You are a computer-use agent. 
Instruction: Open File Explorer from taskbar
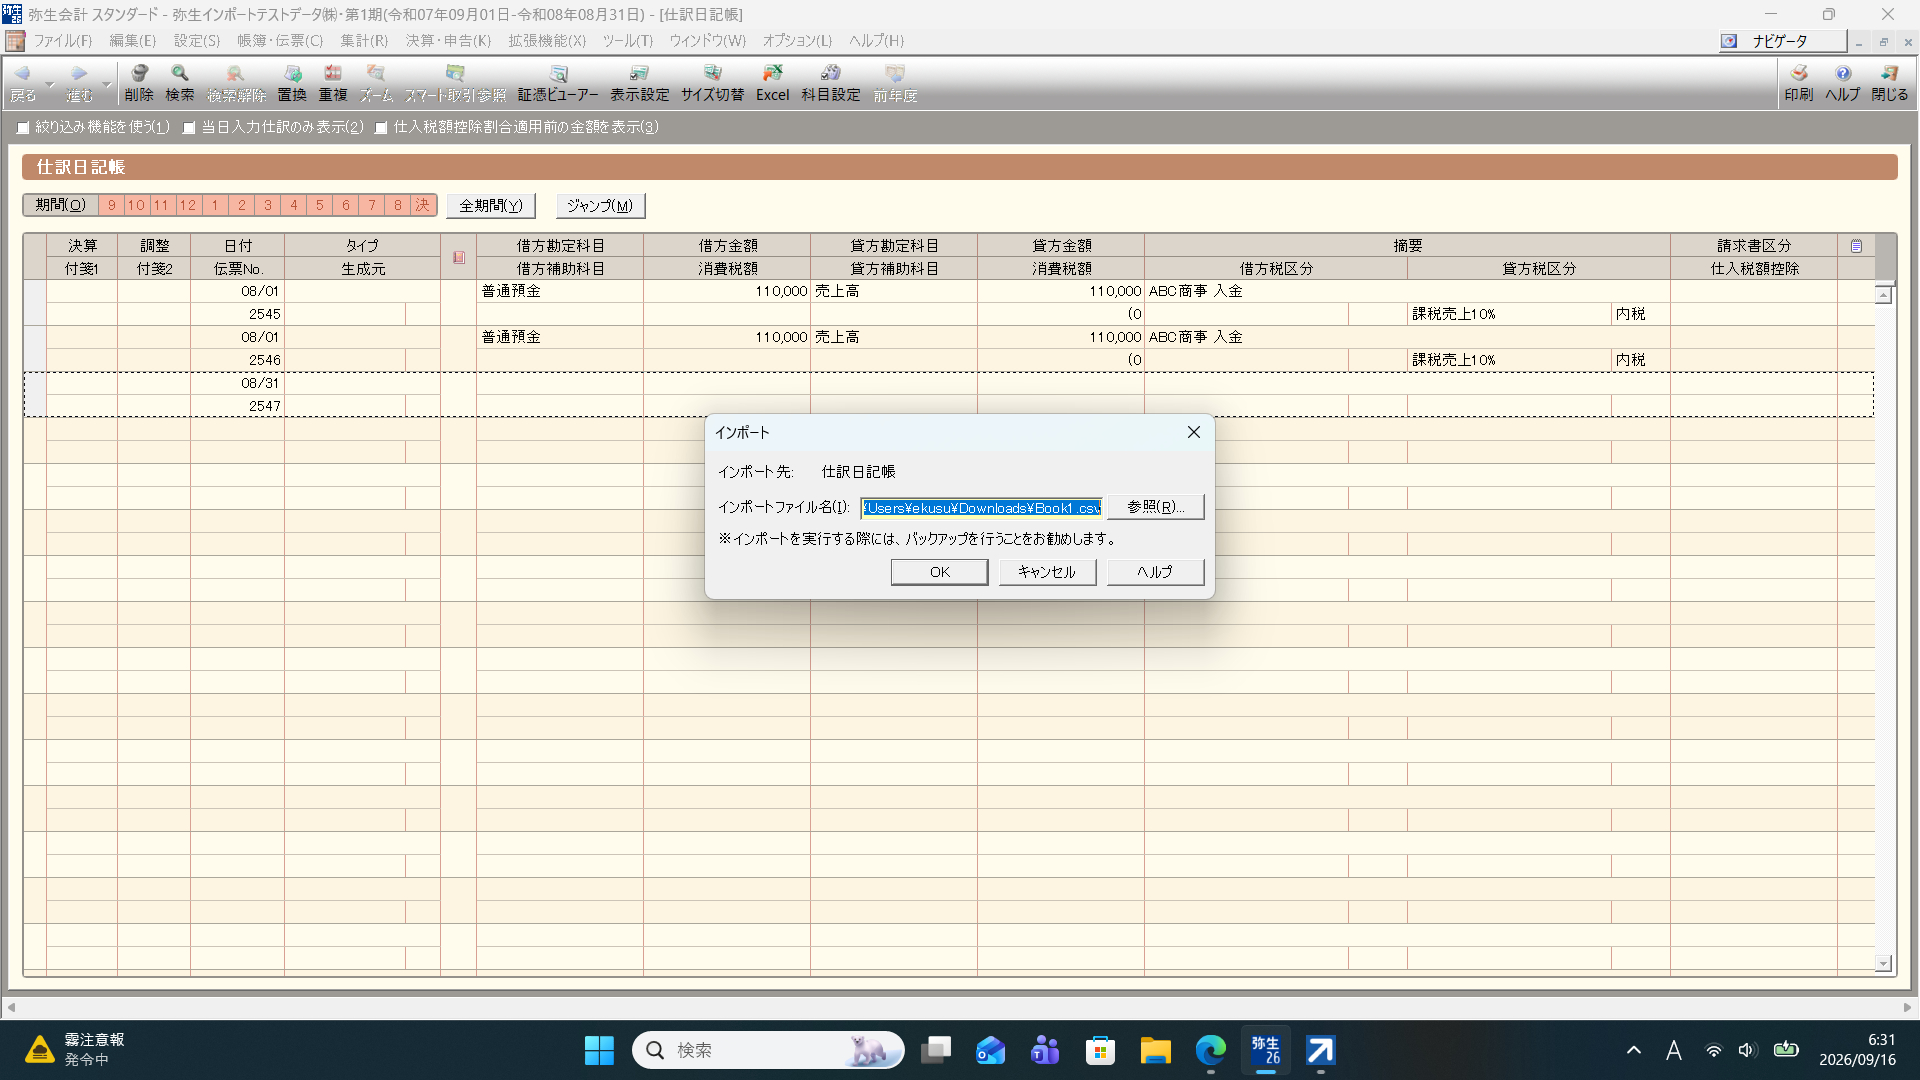pyautogui.click(x=1155, y=1050)
